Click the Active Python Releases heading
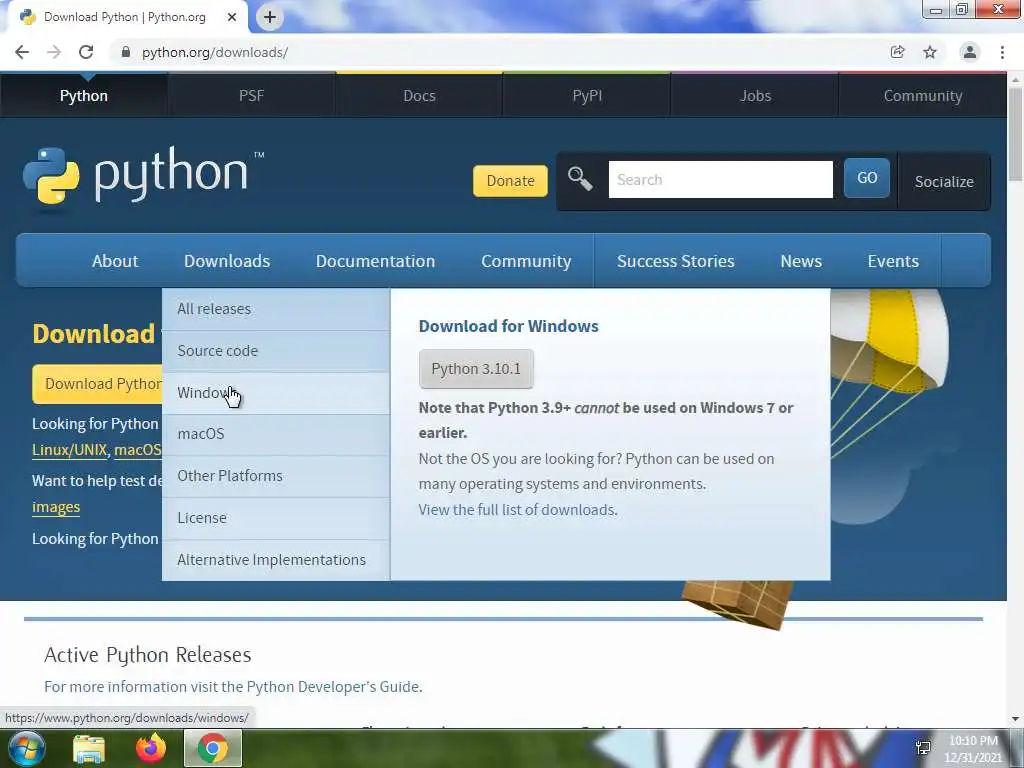This screenshot has height=768, width=1024. coord(148,654)
